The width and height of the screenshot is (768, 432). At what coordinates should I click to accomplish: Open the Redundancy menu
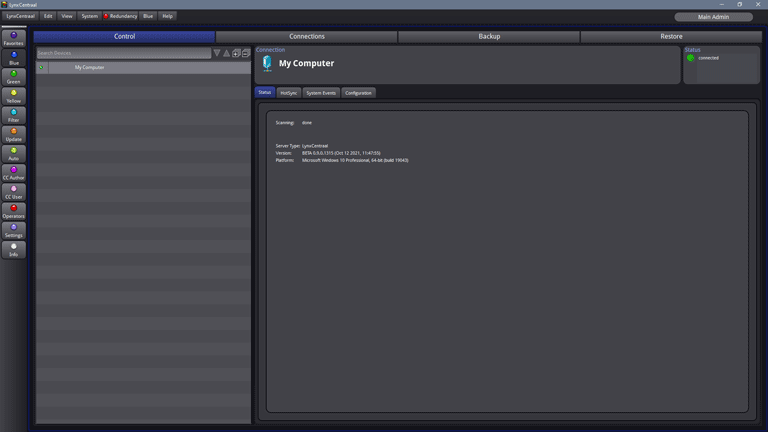121,16
